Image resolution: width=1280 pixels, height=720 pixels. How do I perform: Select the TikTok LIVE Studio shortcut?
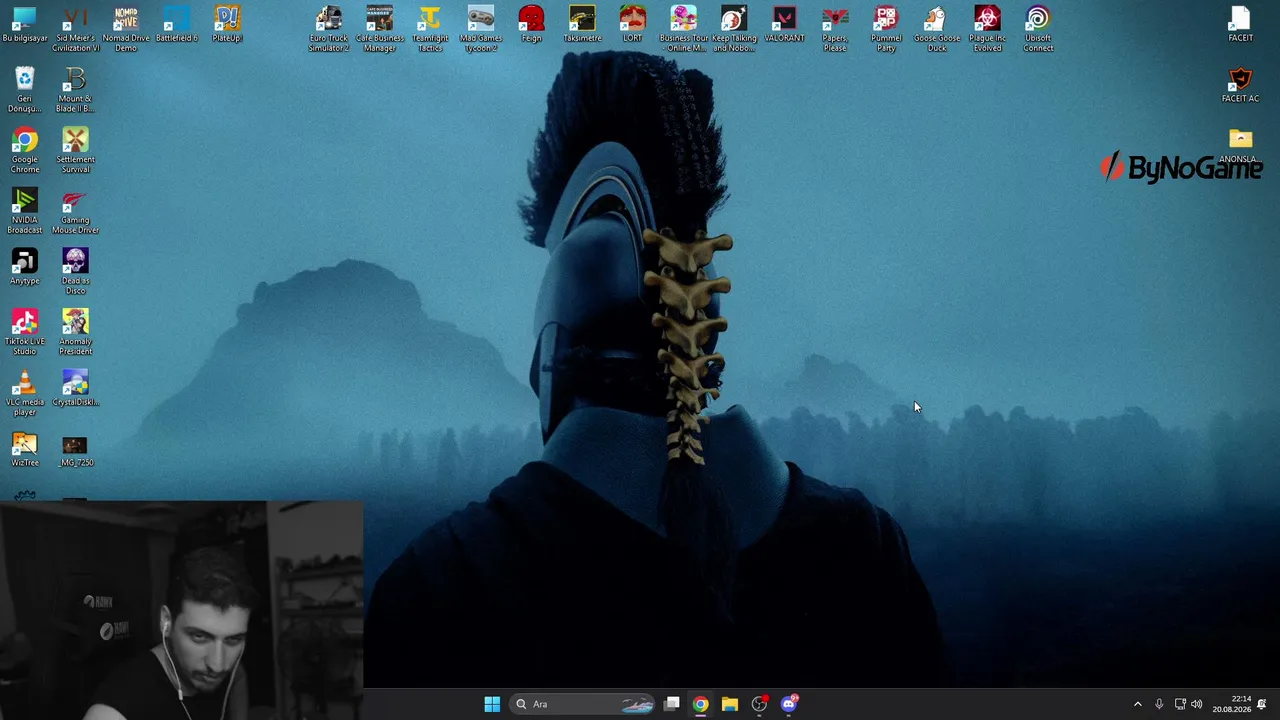[24, 333]
